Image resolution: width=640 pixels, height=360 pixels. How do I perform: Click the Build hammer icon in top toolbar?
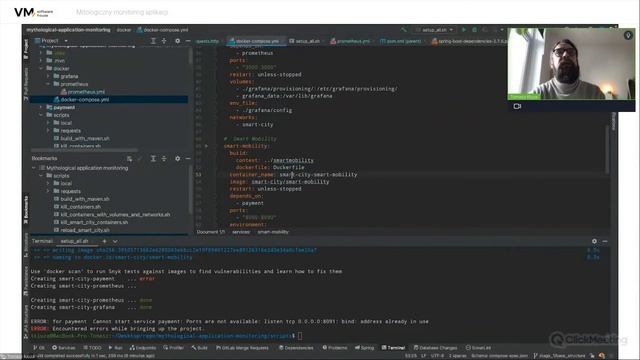point(403,30)
